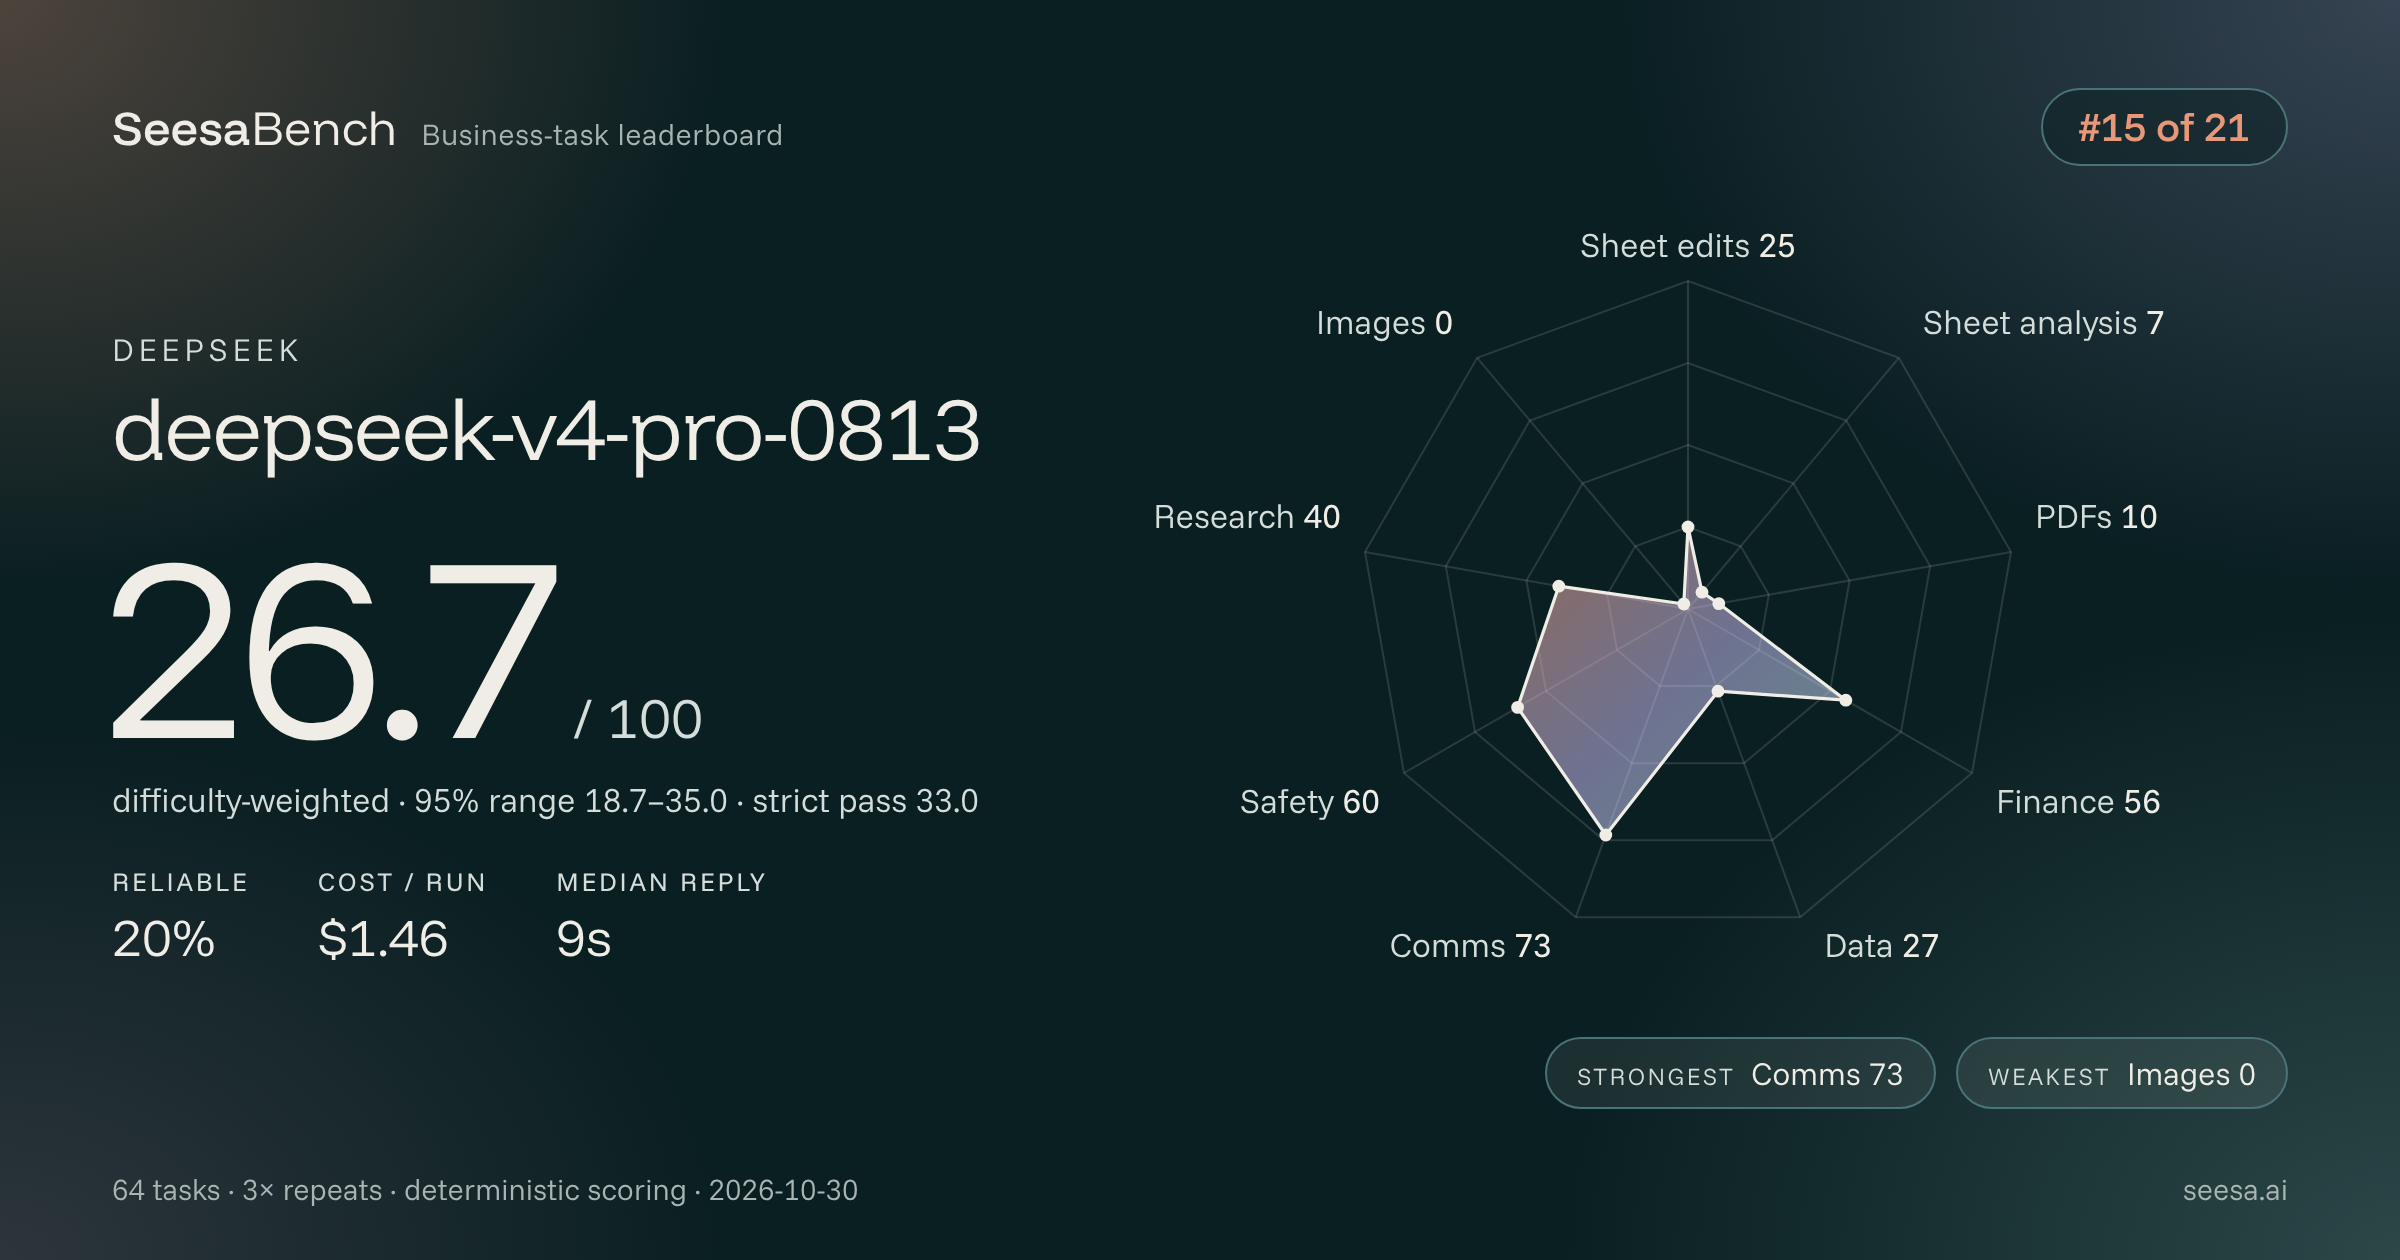Click the Sheet edits 25 radar label
Screen dimensions: 2400x1260
pos(1687,246)
